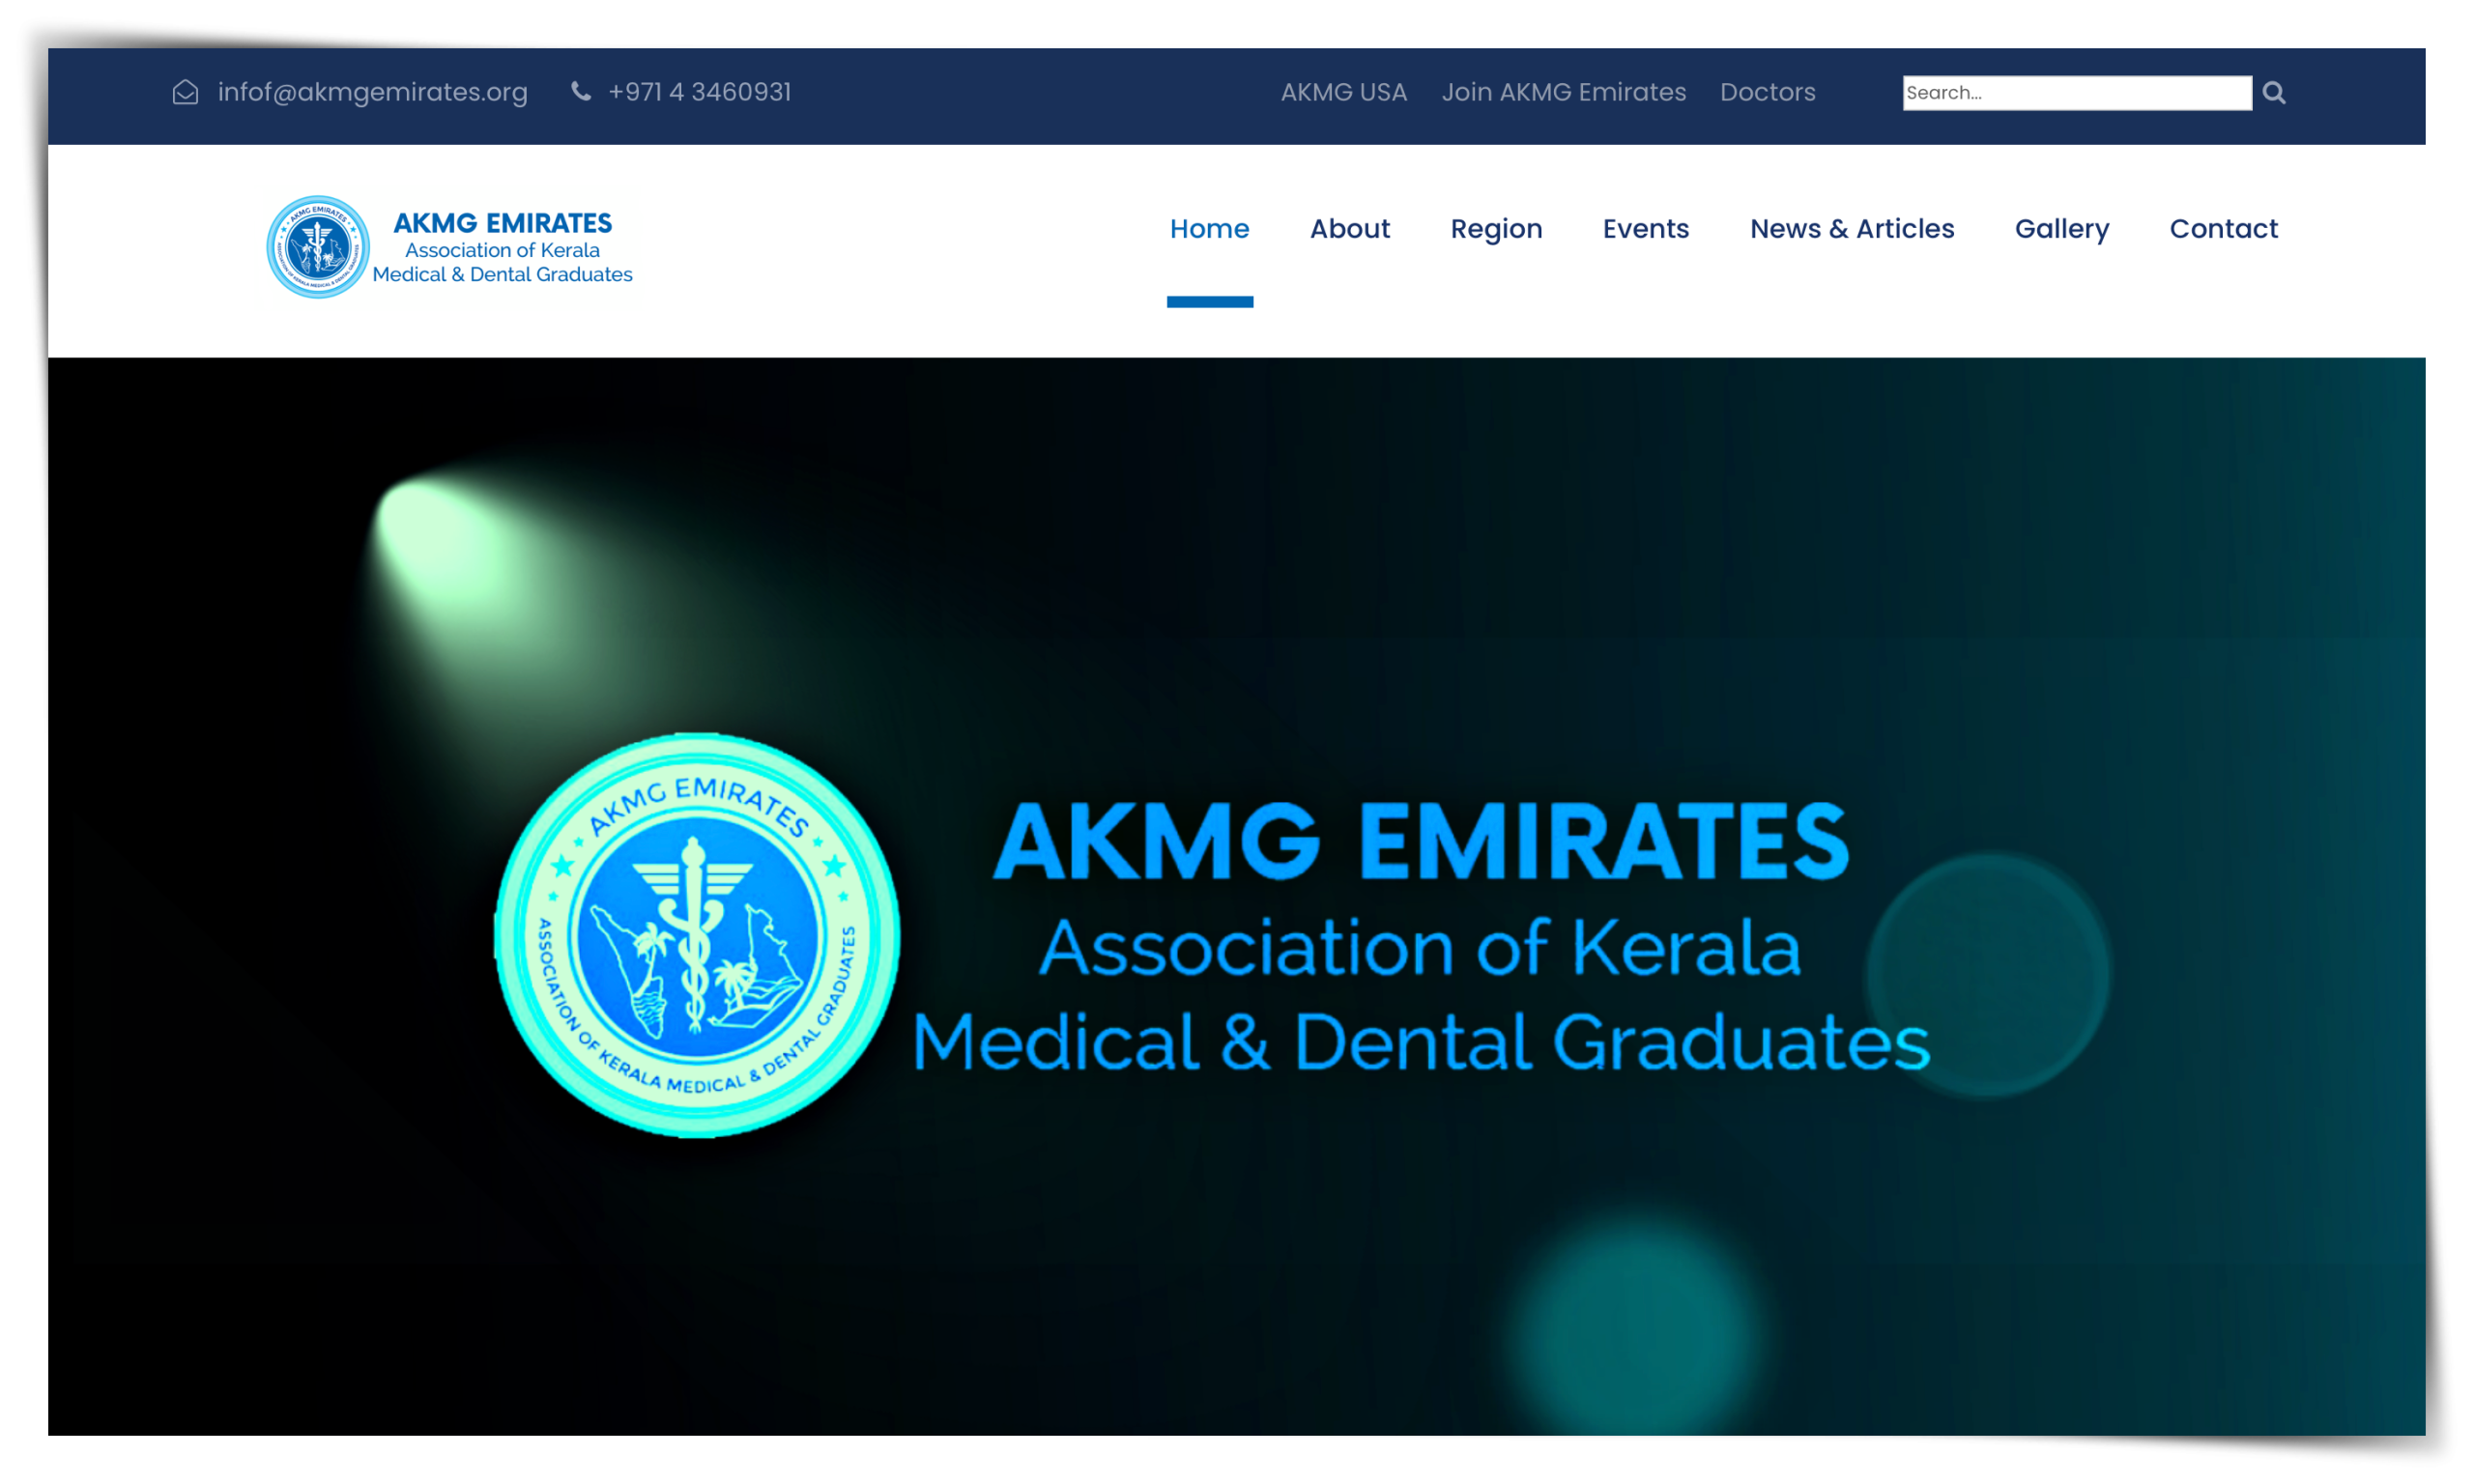Click the phone handset icon

point(580,91)
